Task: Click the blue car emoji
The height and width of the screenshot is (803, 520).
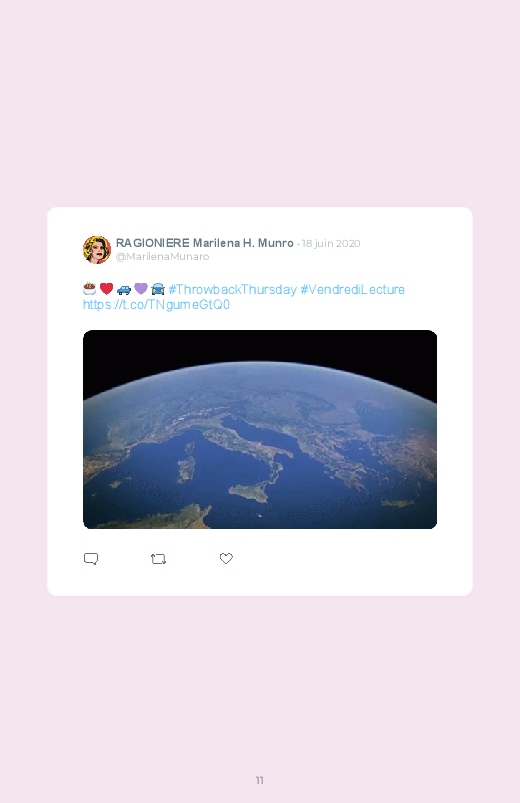Action: 124,289
